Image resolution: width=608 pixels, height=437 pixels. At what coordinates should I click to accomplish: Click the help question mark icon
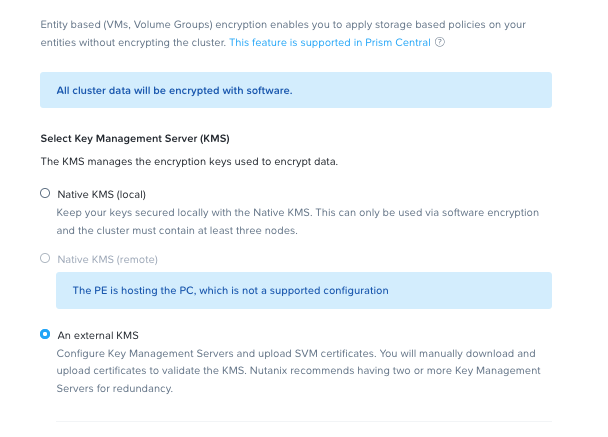click(x=440, y=43)
